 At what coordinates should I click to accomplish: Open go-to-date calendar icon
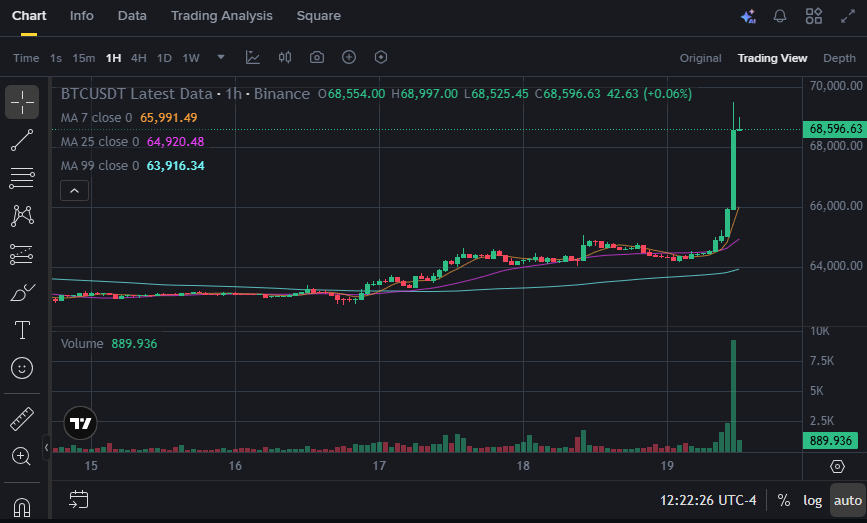point(79,499)
